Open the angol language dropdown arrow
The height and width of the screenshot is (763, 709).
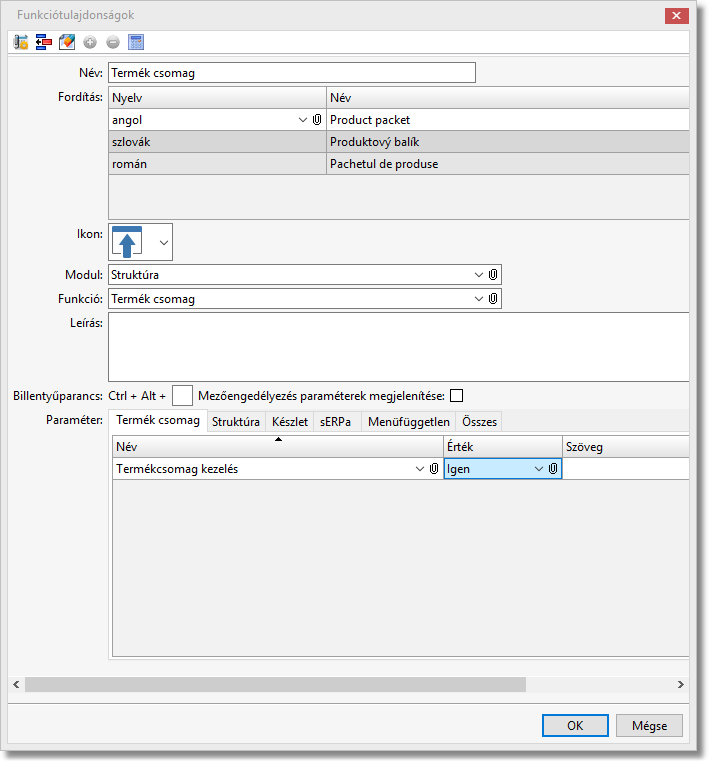coord(303,120)
